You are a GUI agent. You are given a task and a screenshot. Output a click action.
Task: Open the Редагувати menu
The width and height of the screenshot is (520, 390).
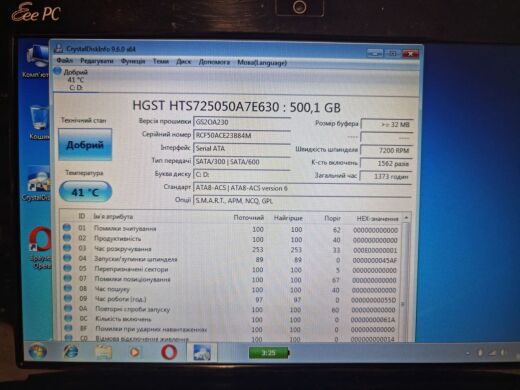[x=97, y=61]
